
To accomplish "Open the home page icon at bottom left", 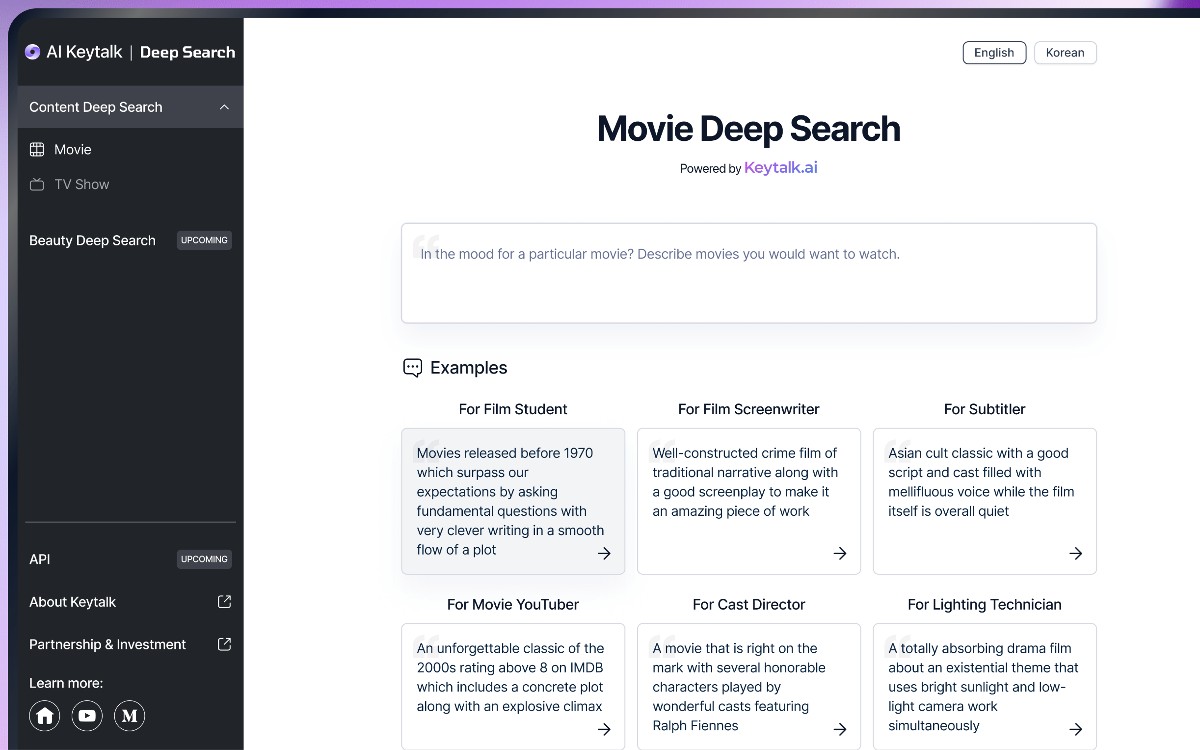I will [x=44, y=716].
